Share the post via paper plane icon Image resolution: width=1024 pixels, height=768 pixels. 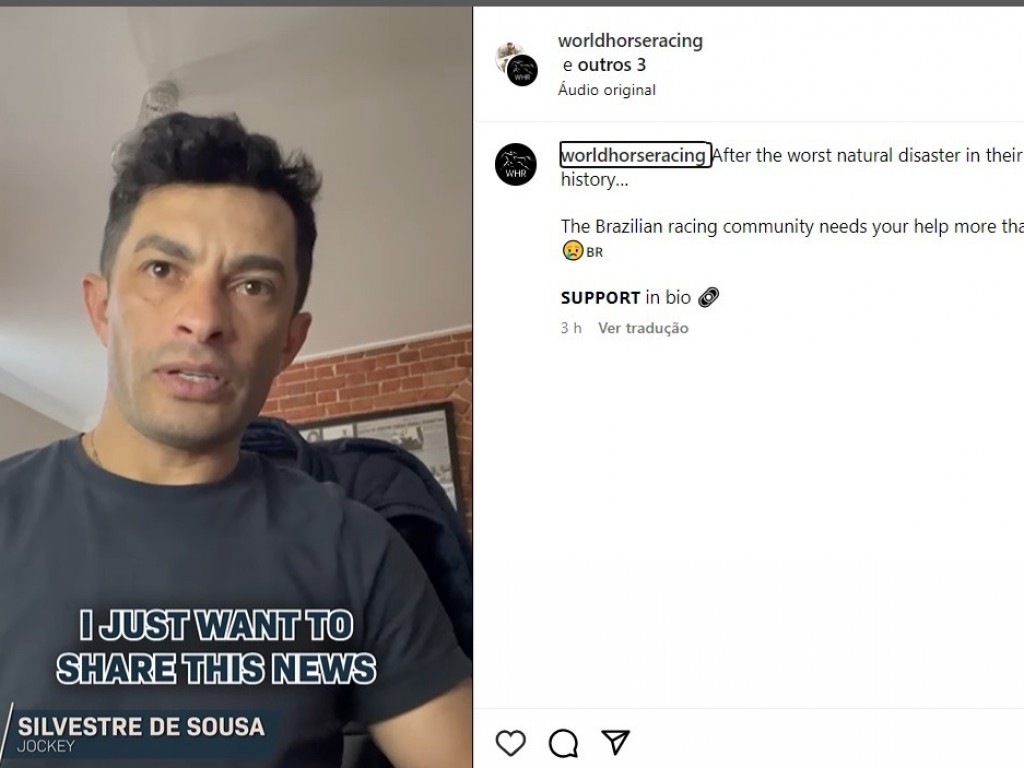pos(615,742)
